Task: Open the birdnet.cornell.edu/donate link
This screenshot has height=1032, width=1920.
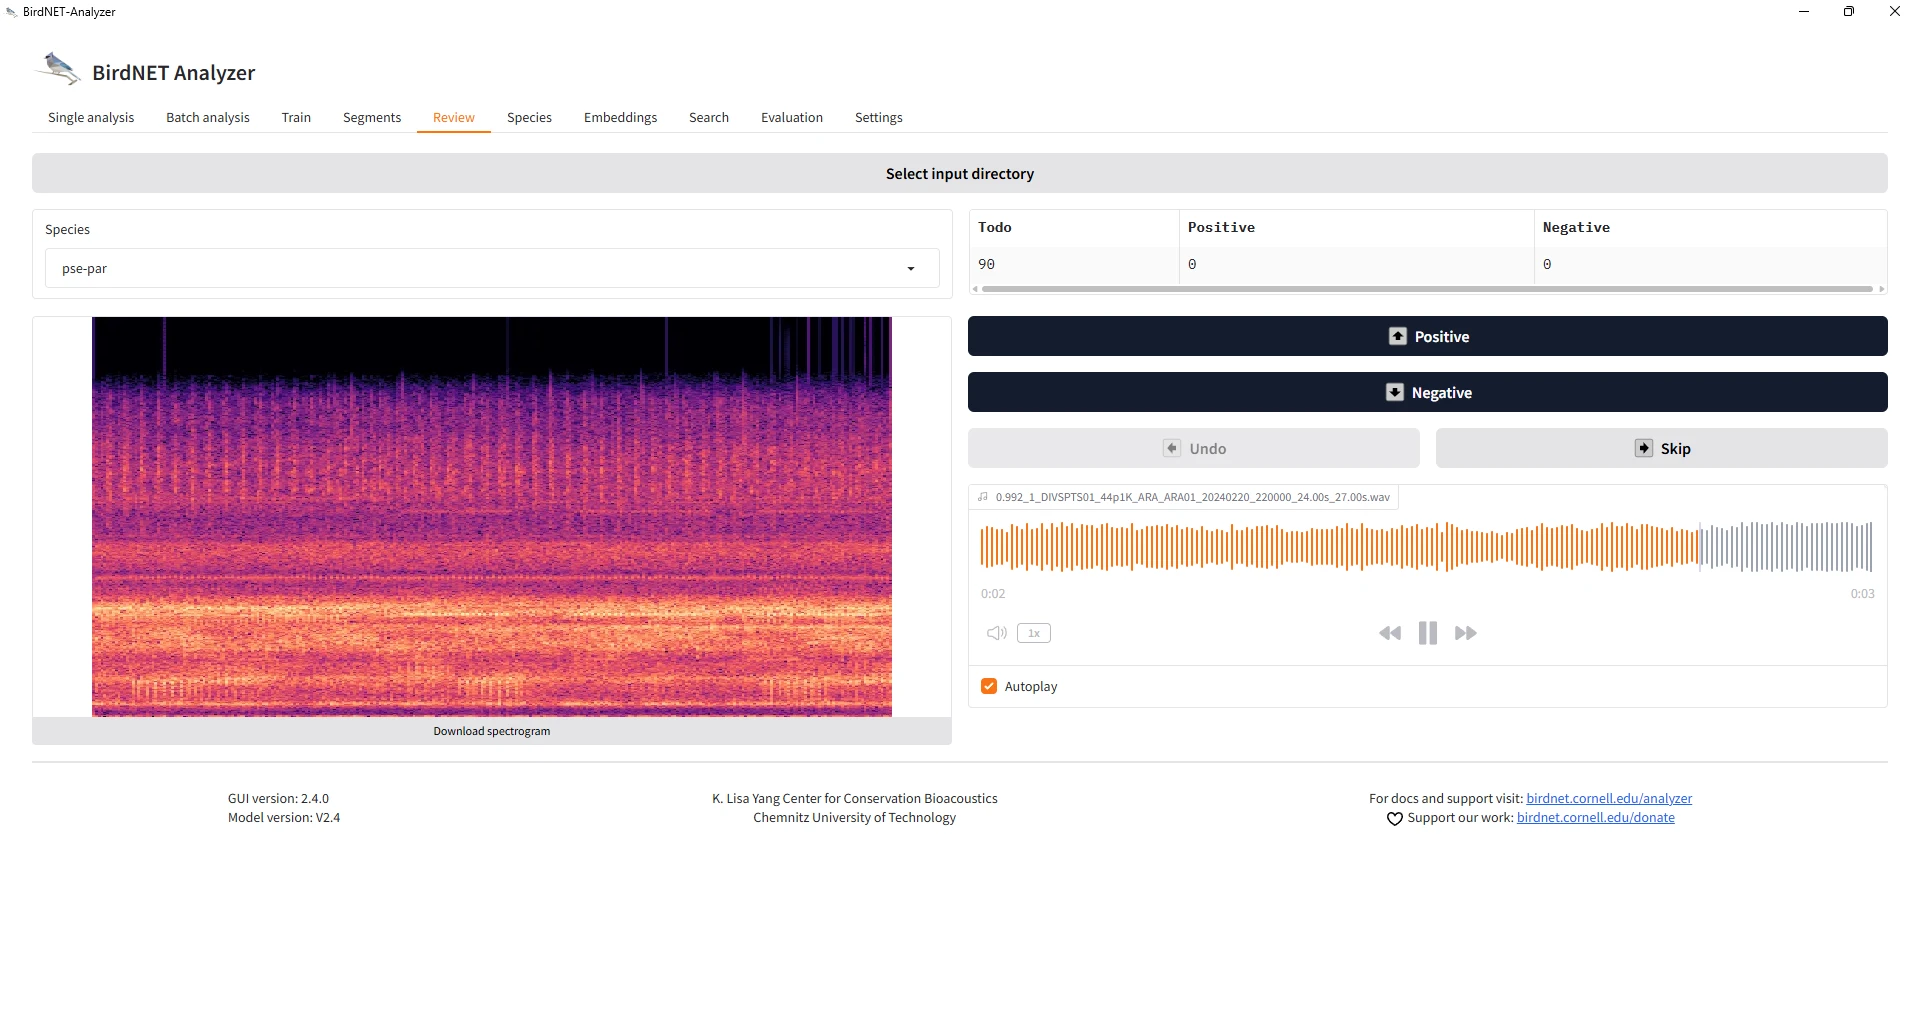Action: click(1596, 817)
